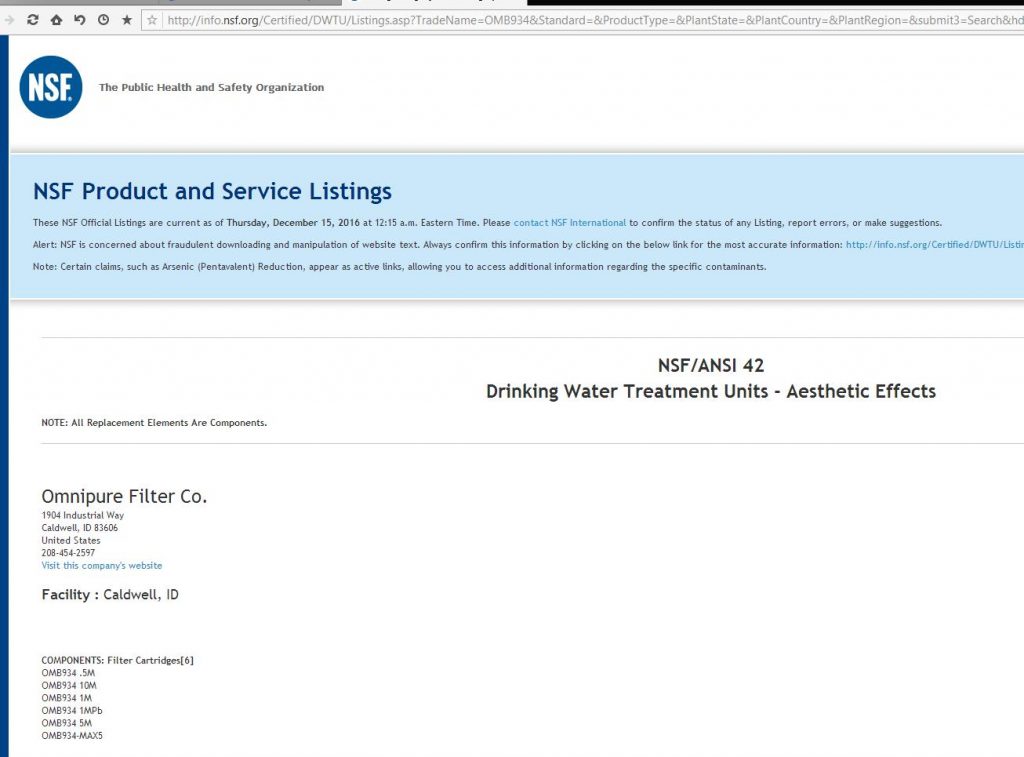
Task: Click the NSF logo
Action: (51, 87)
